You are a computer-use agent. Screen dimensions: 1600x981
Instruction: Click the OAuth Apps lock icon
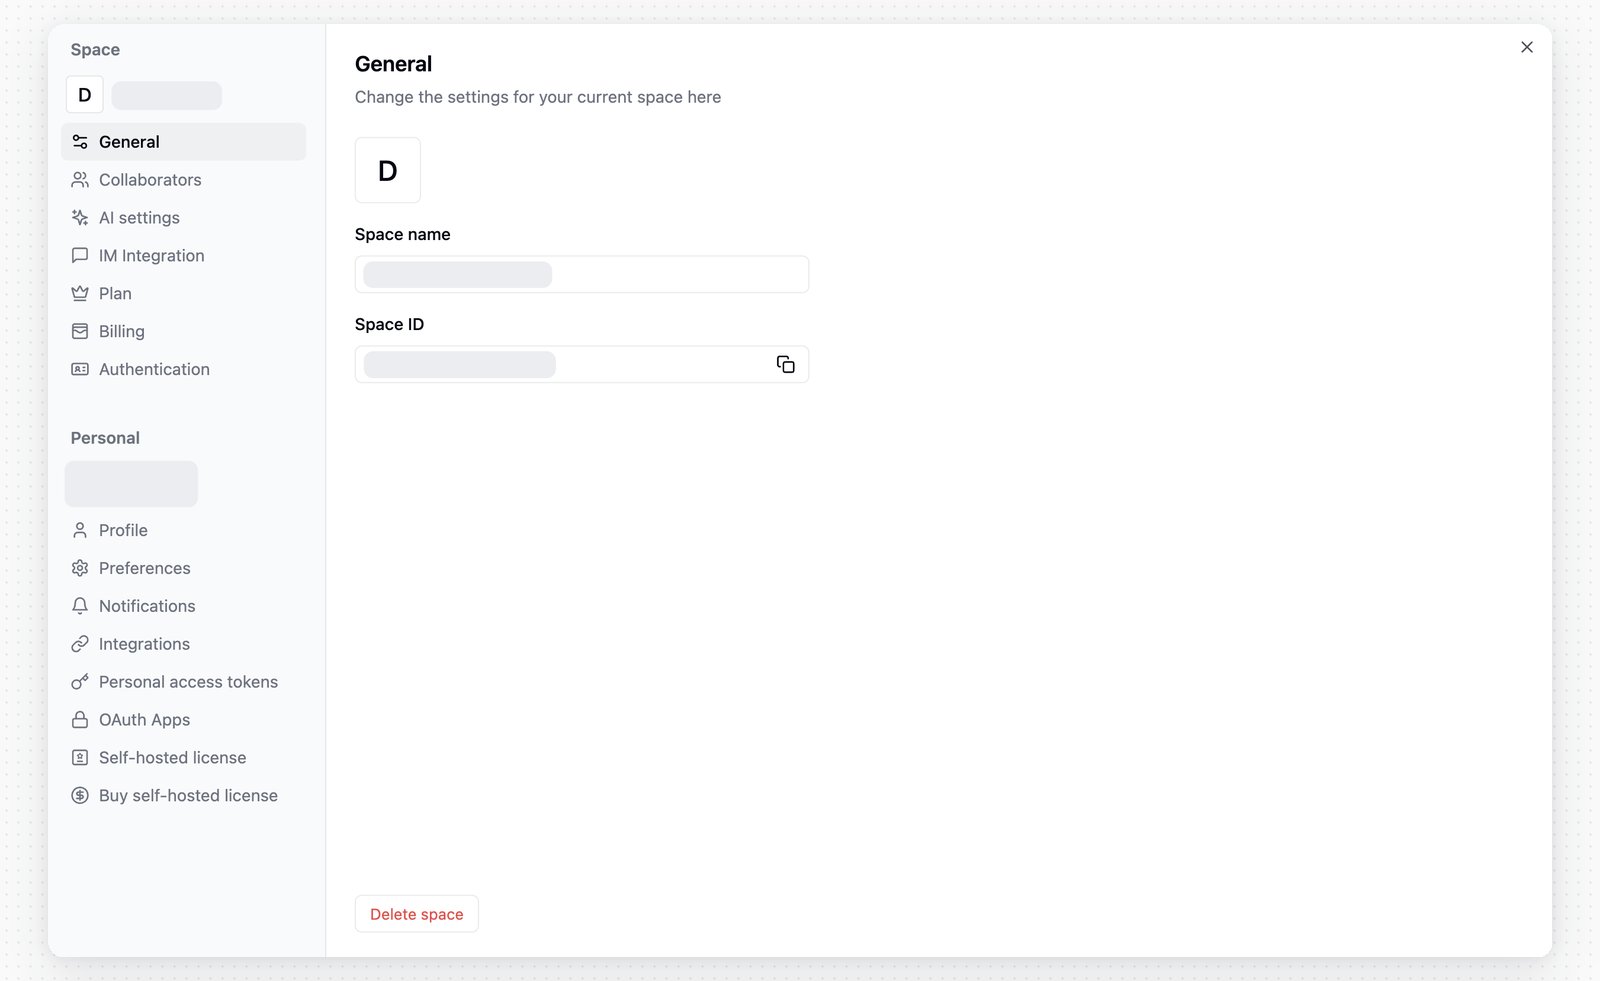click(80, 720)
